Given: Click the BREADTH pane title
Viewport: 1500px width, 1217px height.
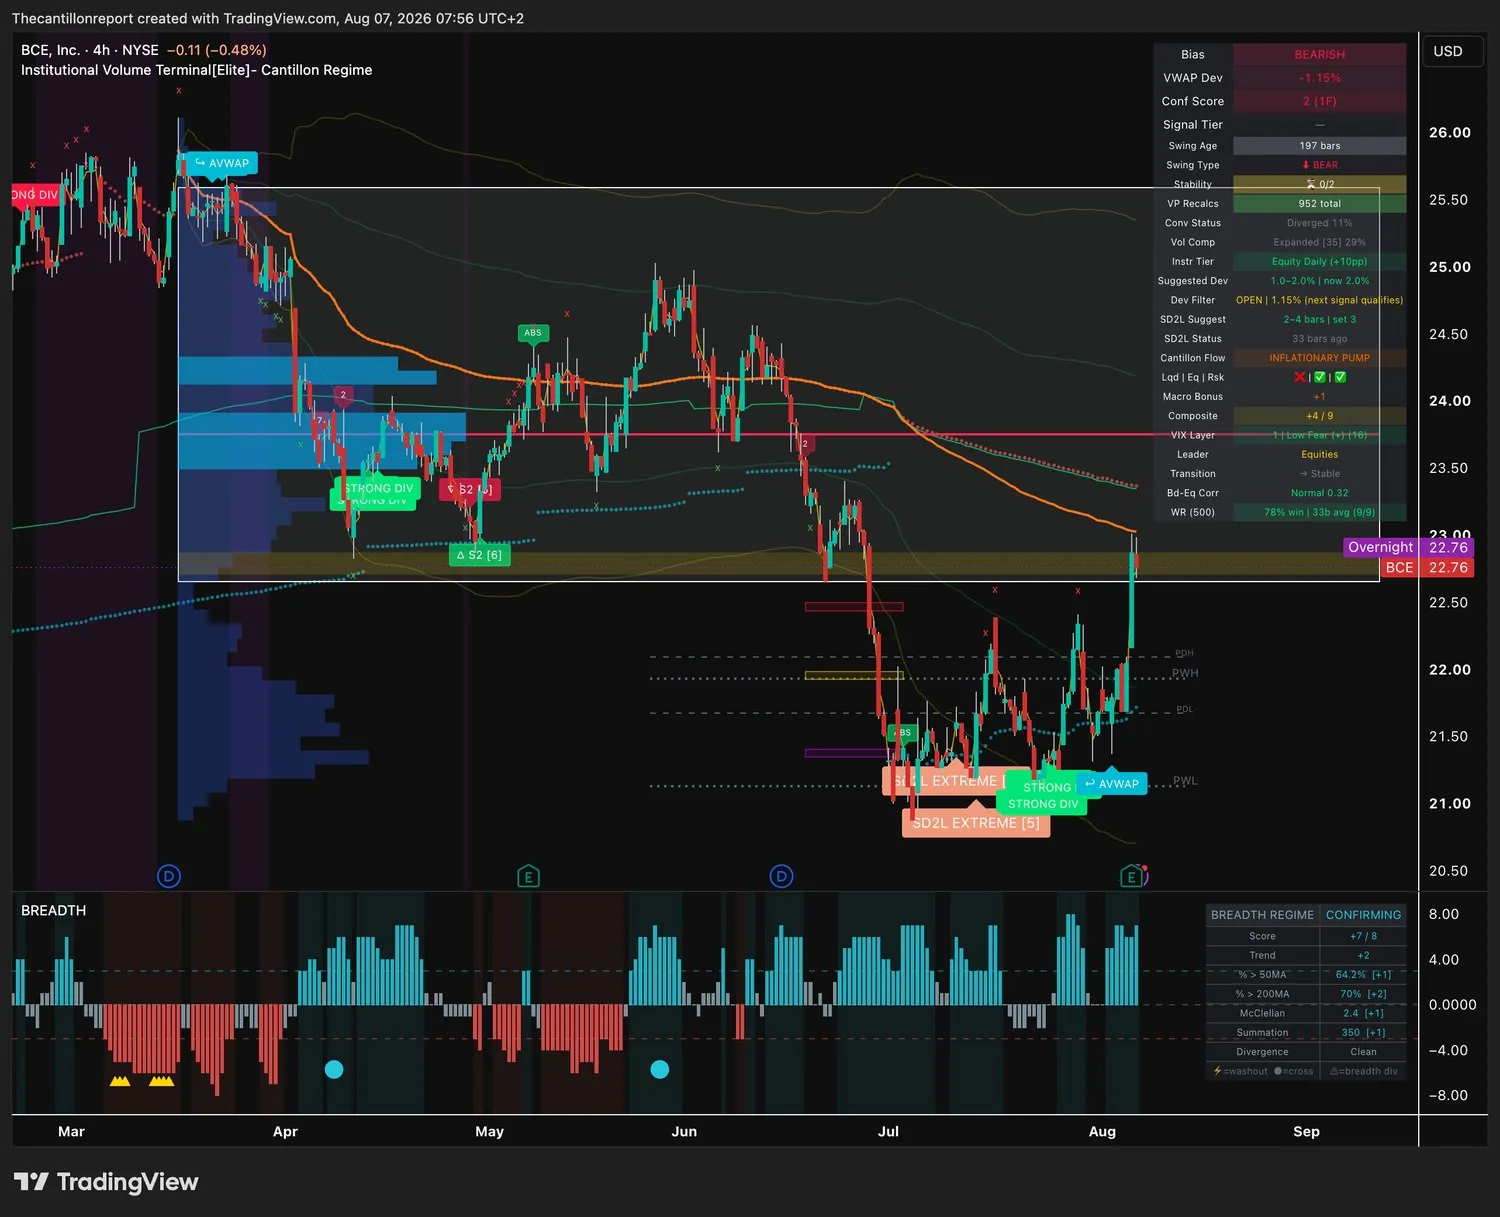Looking at the screenshot, I should 54,910.
